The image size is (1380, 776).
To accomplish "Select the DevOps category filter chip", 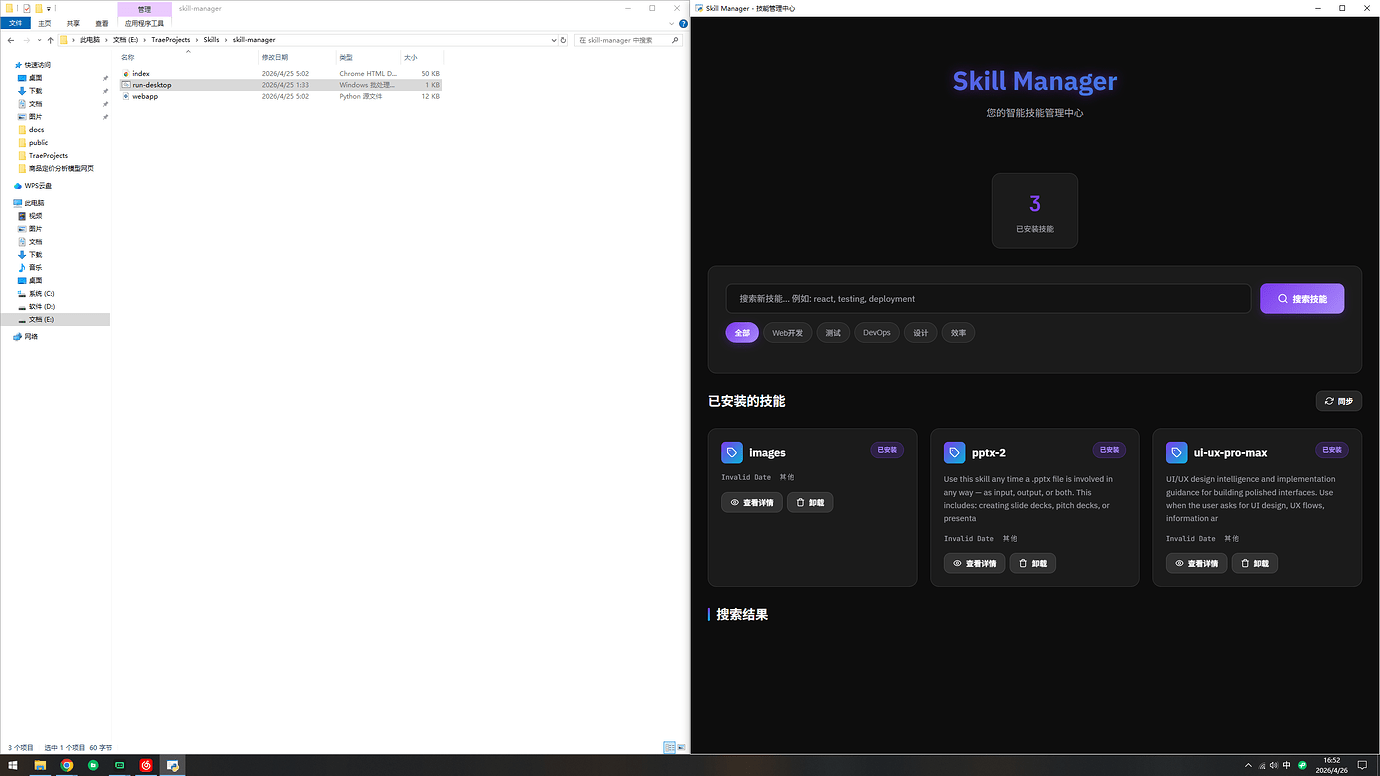I will click(x=877, y=332).
